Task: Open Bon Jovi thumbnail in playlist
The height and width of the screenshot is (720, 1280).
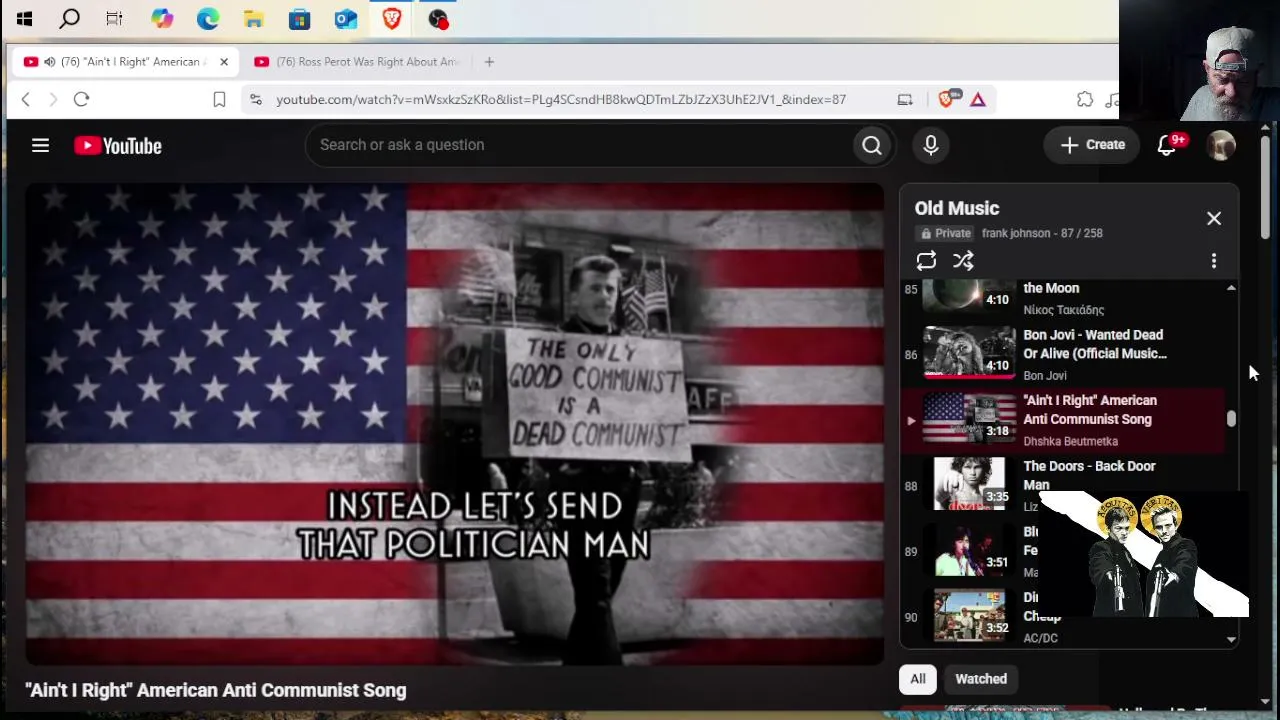Action: pyautogui.click(x=969, y=352)
